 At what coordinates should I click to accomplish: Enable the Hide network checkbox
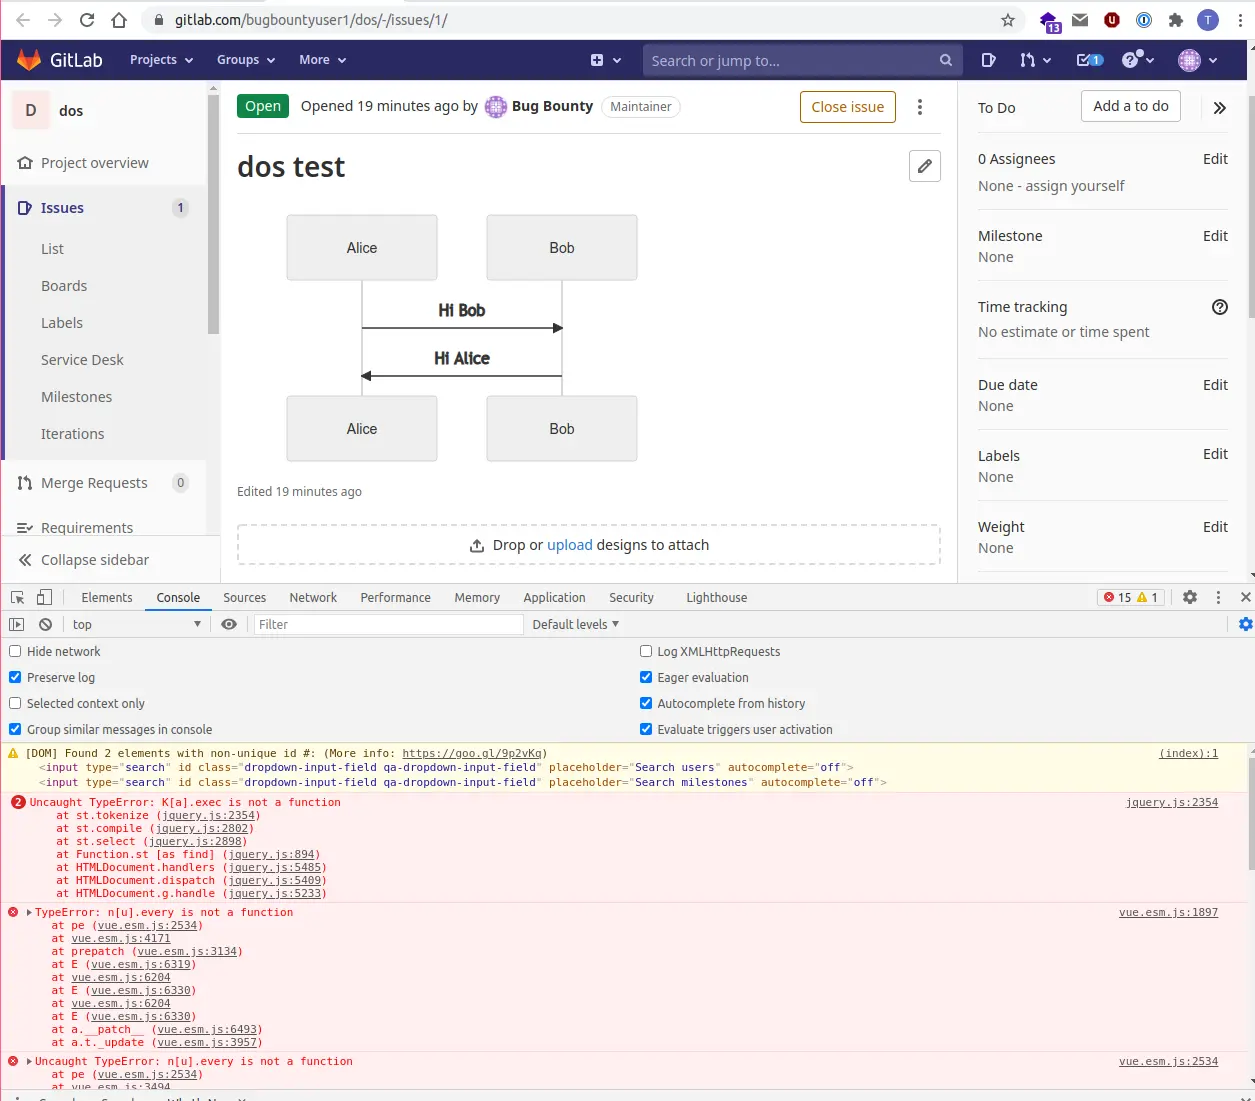click(x=15, y=651)
